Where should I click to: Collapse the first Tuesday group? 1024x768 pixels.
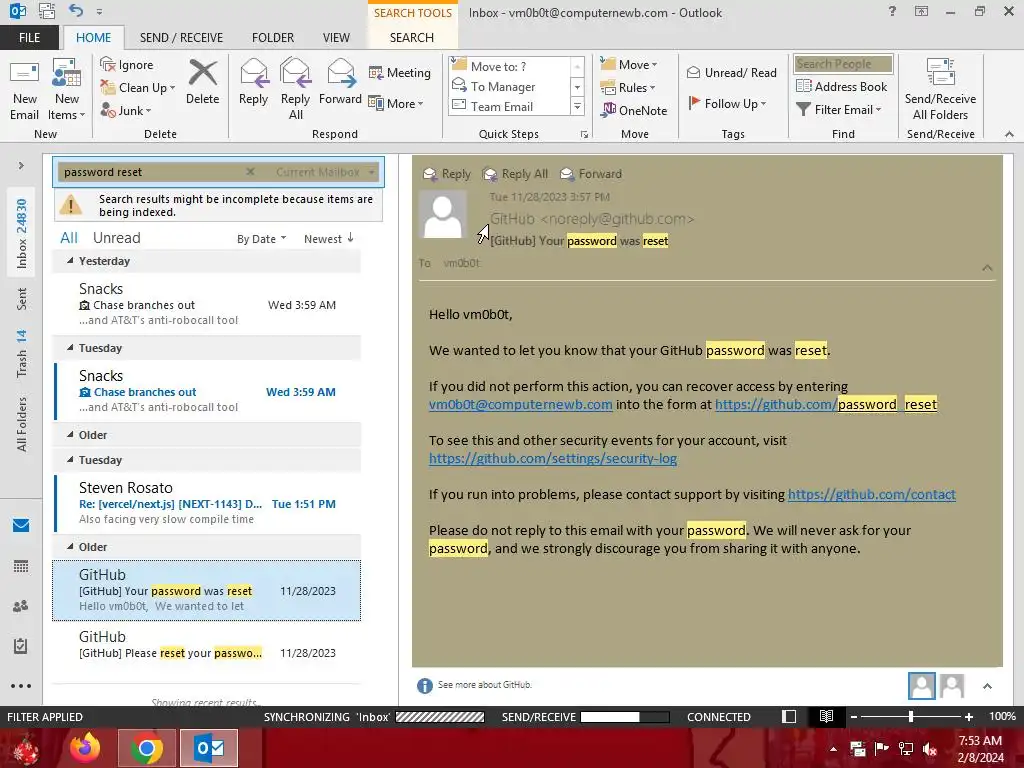tap(70, 347)
